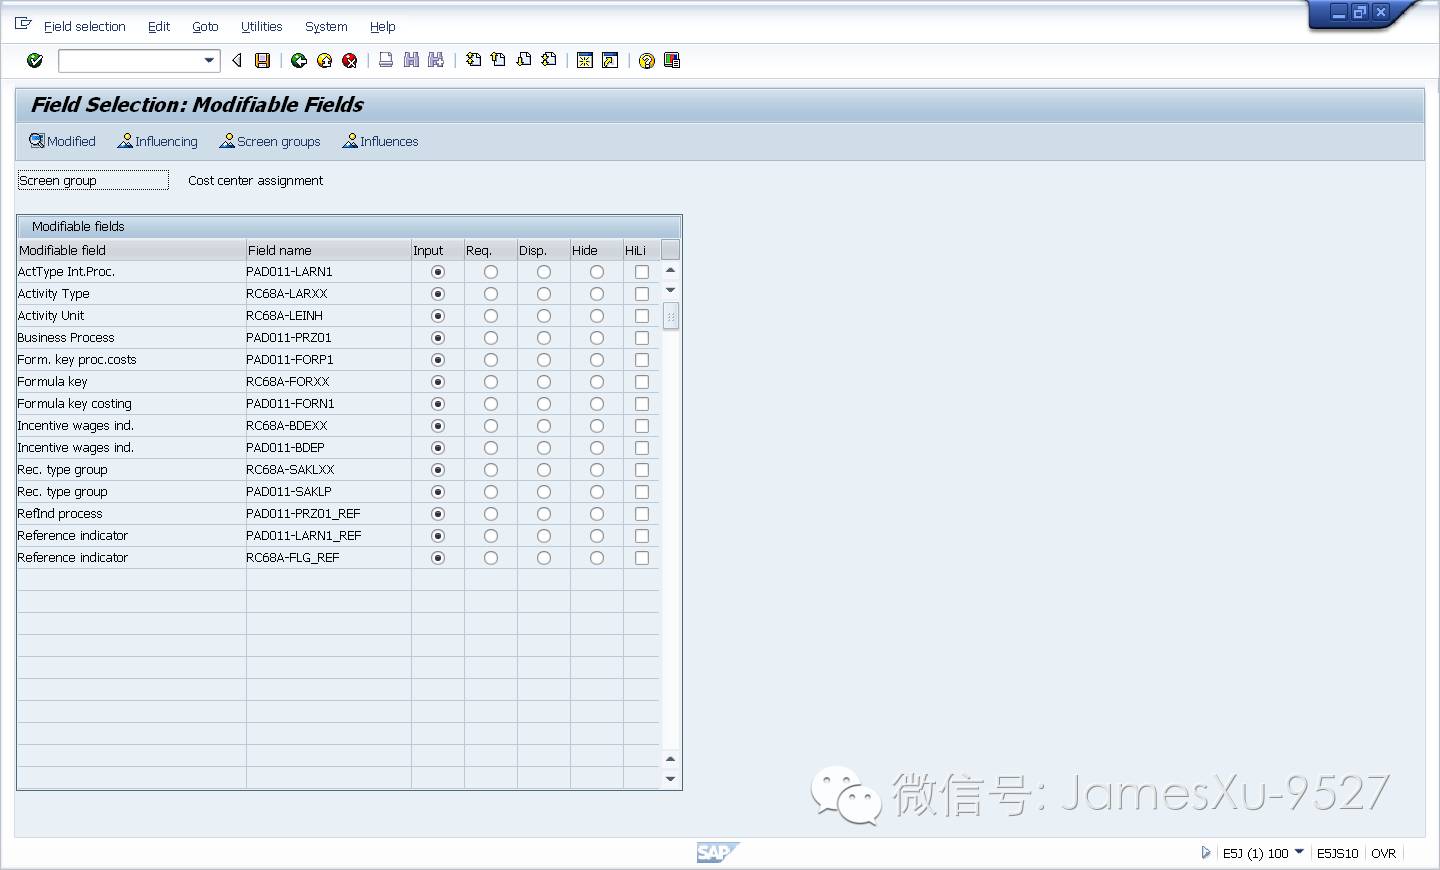Click into the command input field
The width and height of the screenshot is (1440, 870).
(130, 61)
